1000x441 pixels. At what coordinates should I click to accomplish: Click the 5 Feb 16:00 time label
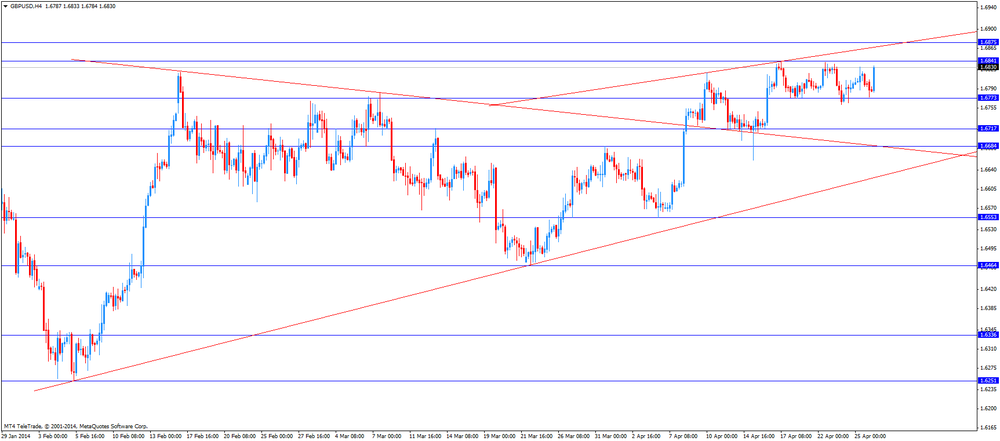(x=91, y=437)
